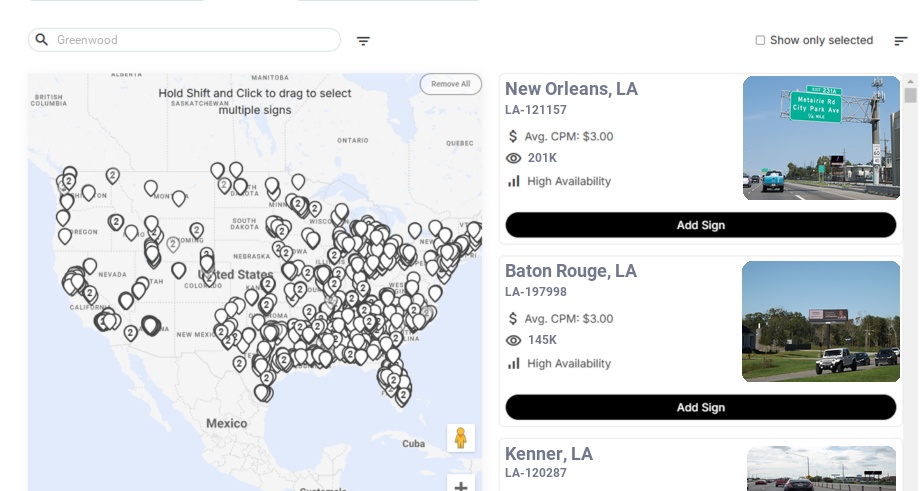Click the Baton Rouge availability bars icon
Screen dimensions: 920x491
pos(514,363)
